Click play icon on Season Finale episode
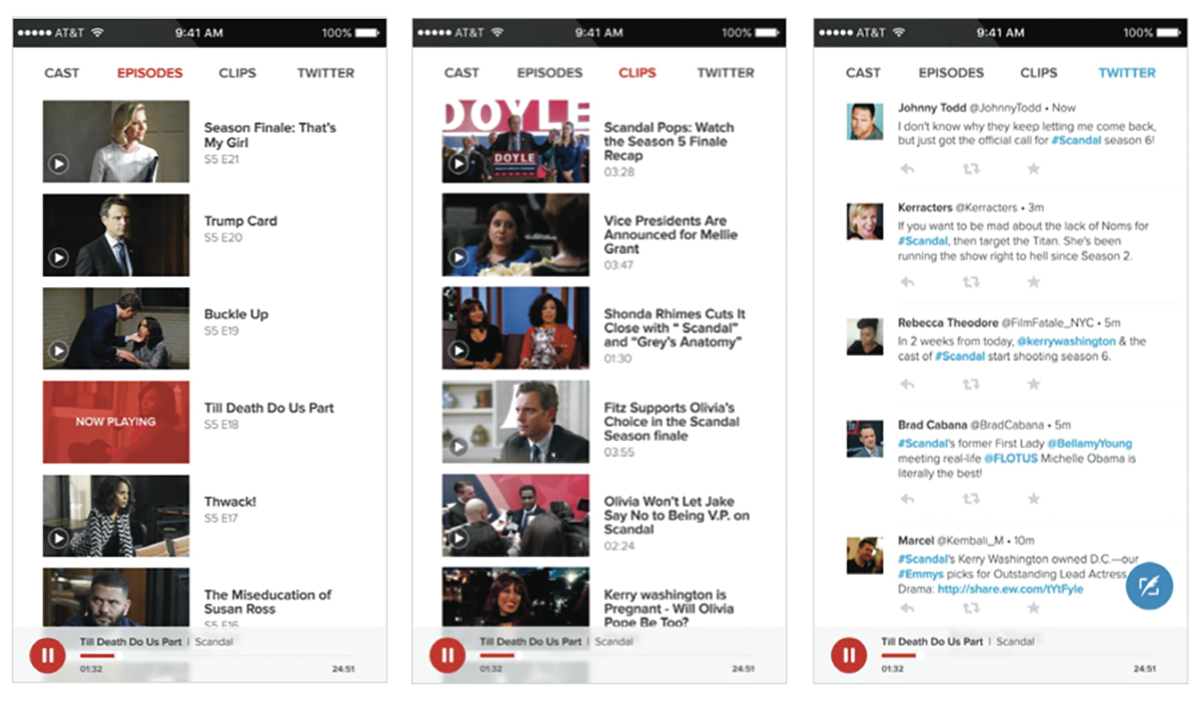Viewport: 1200px width, 703px height. coord(59,164)
